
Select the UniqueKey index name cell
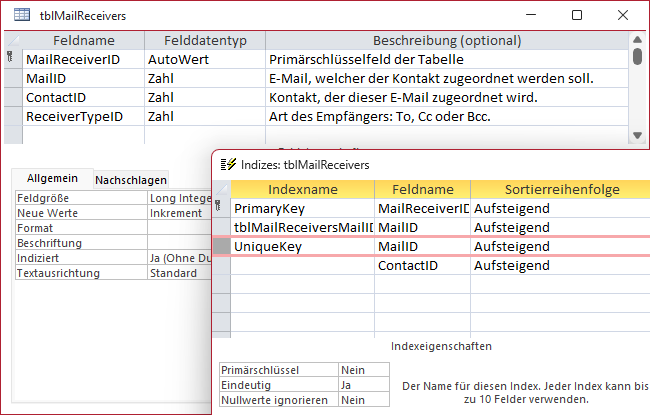[x=303, y=247]
